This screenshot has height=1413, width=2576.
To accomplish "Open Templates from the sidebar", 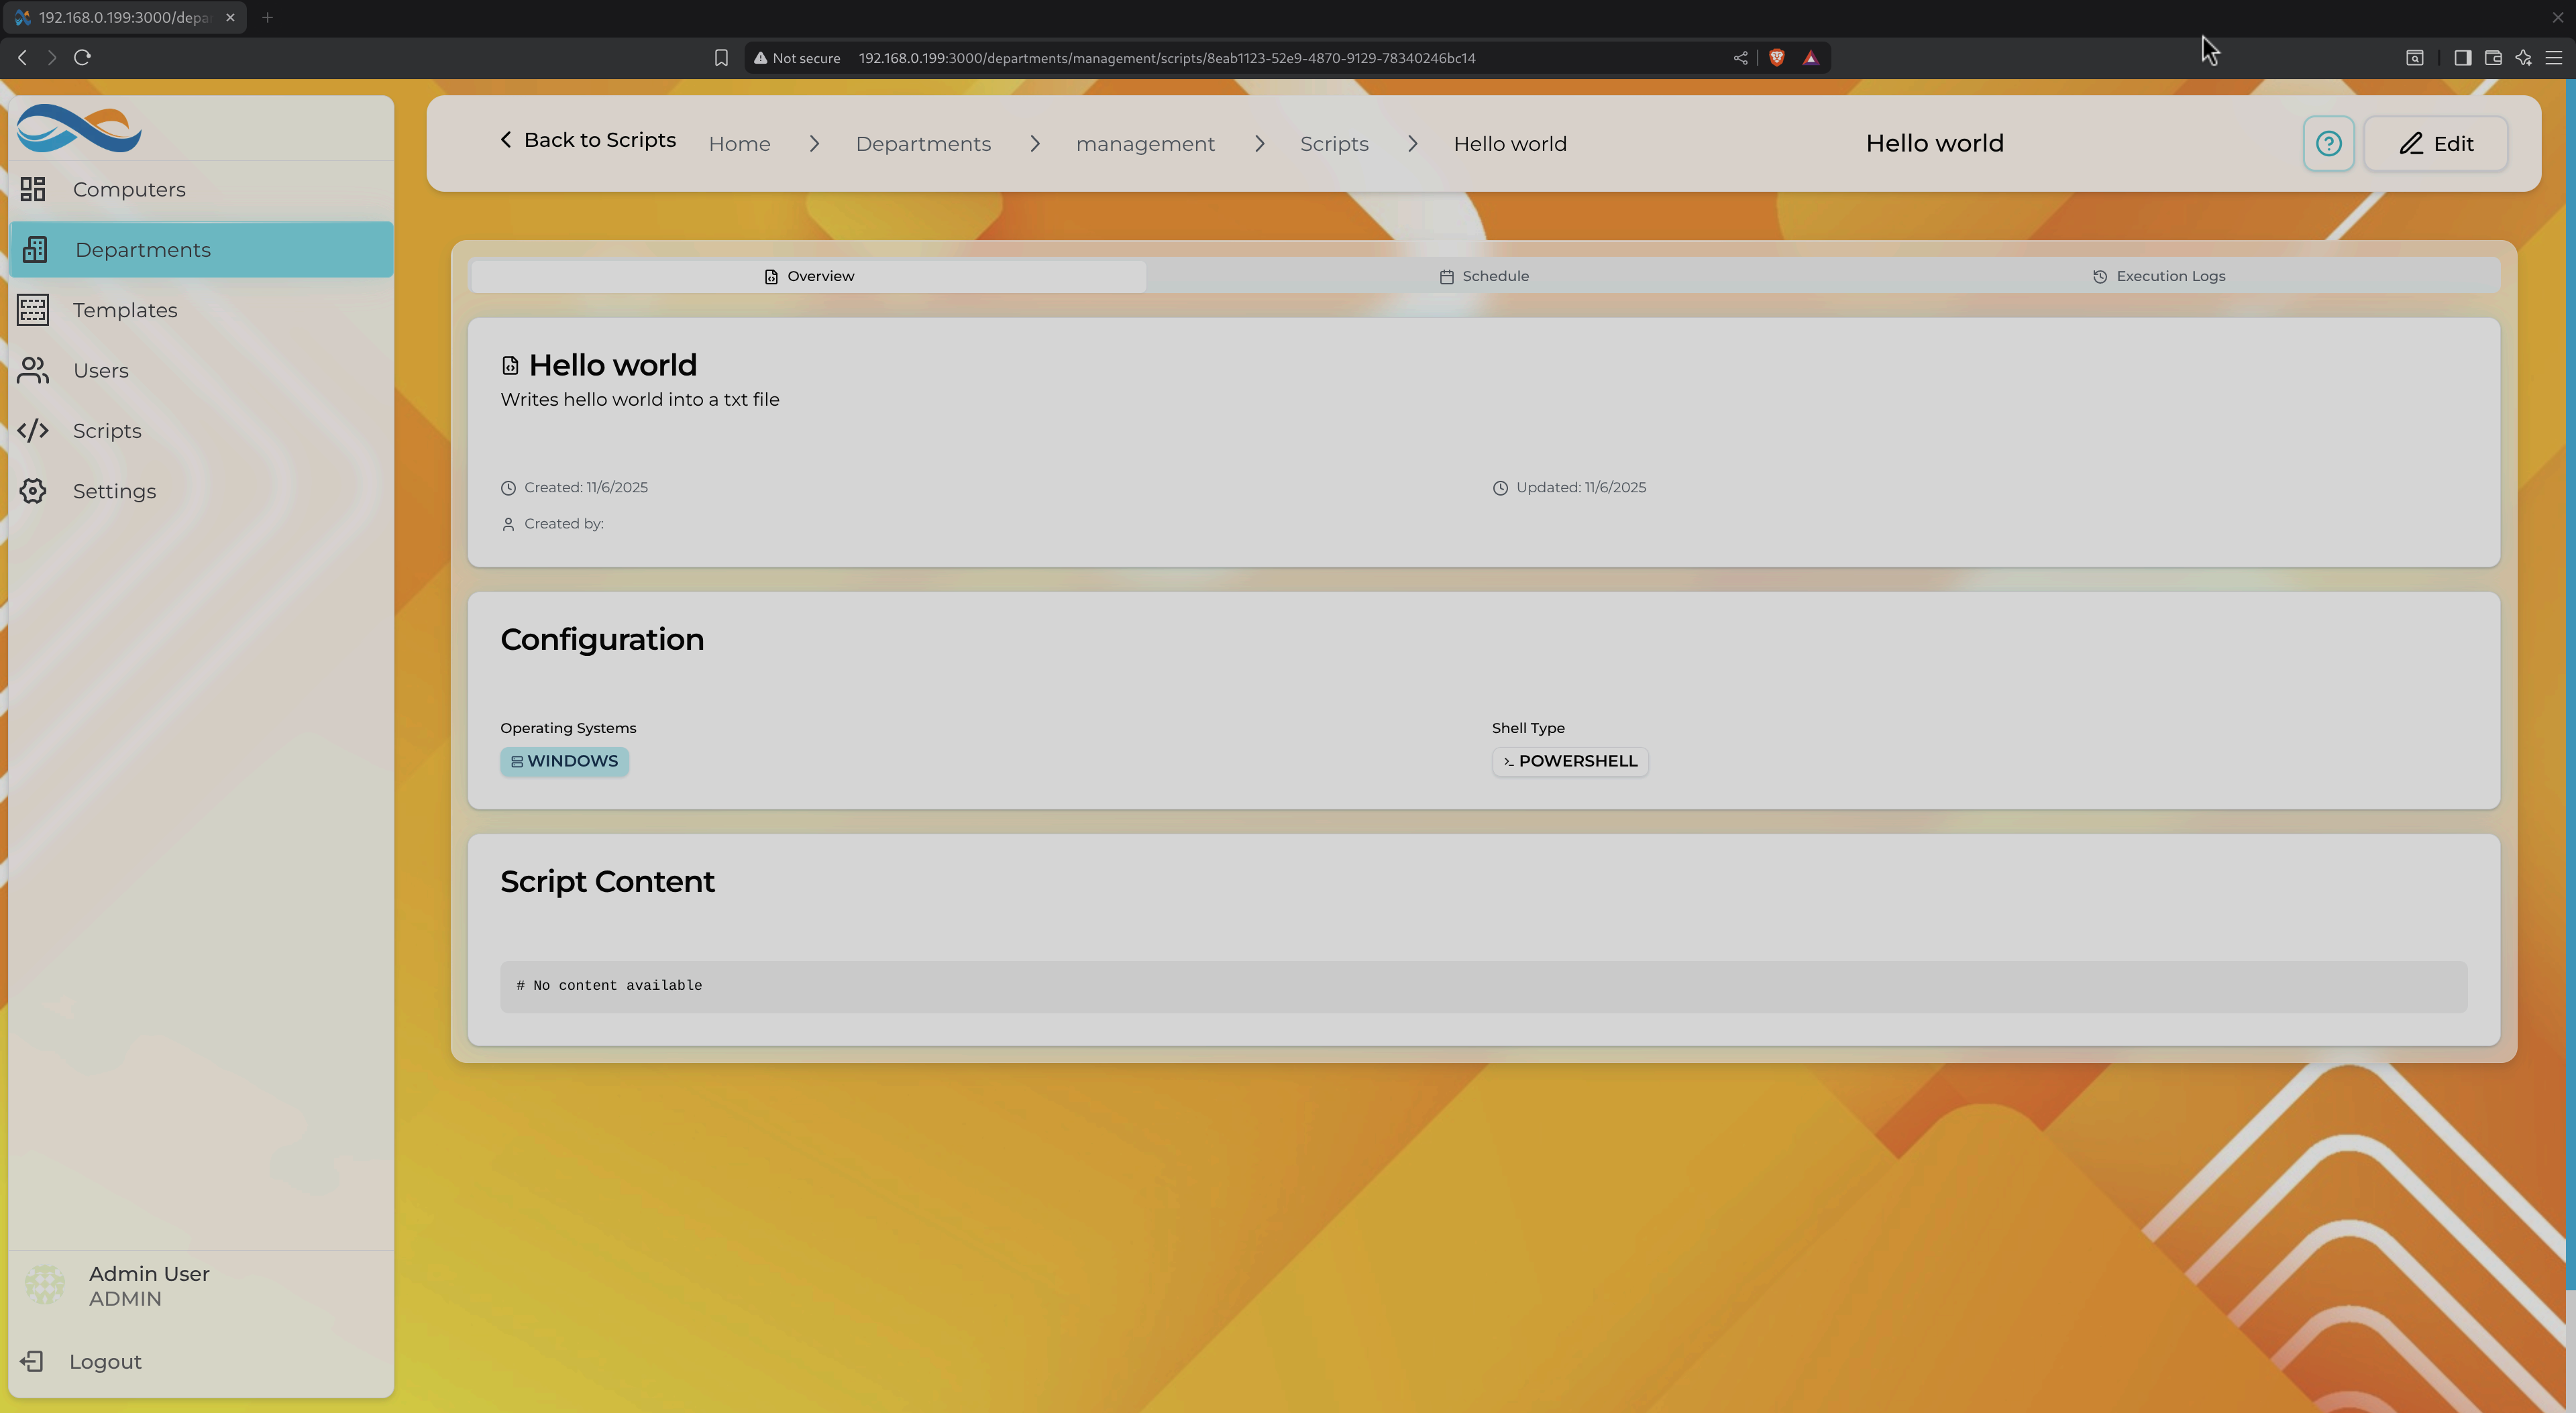I will (124, 310).
